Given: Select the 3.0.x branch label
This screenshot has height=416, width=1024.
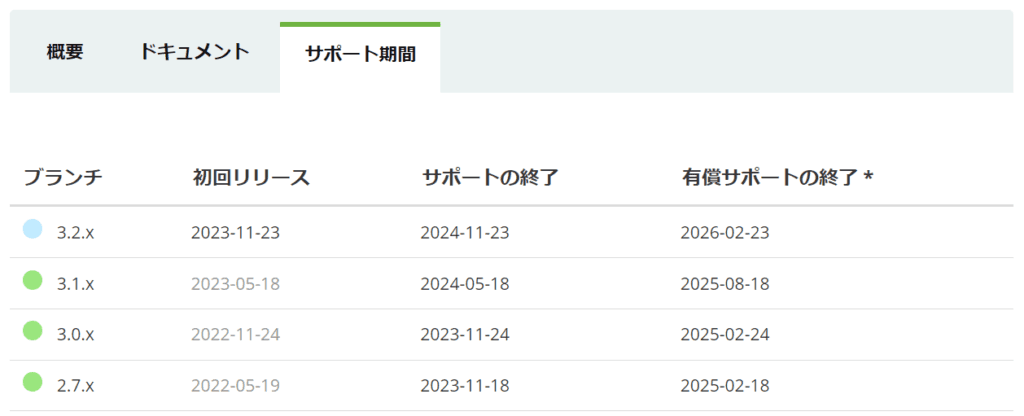Looking at the screenshot, I should click(76, 334).
